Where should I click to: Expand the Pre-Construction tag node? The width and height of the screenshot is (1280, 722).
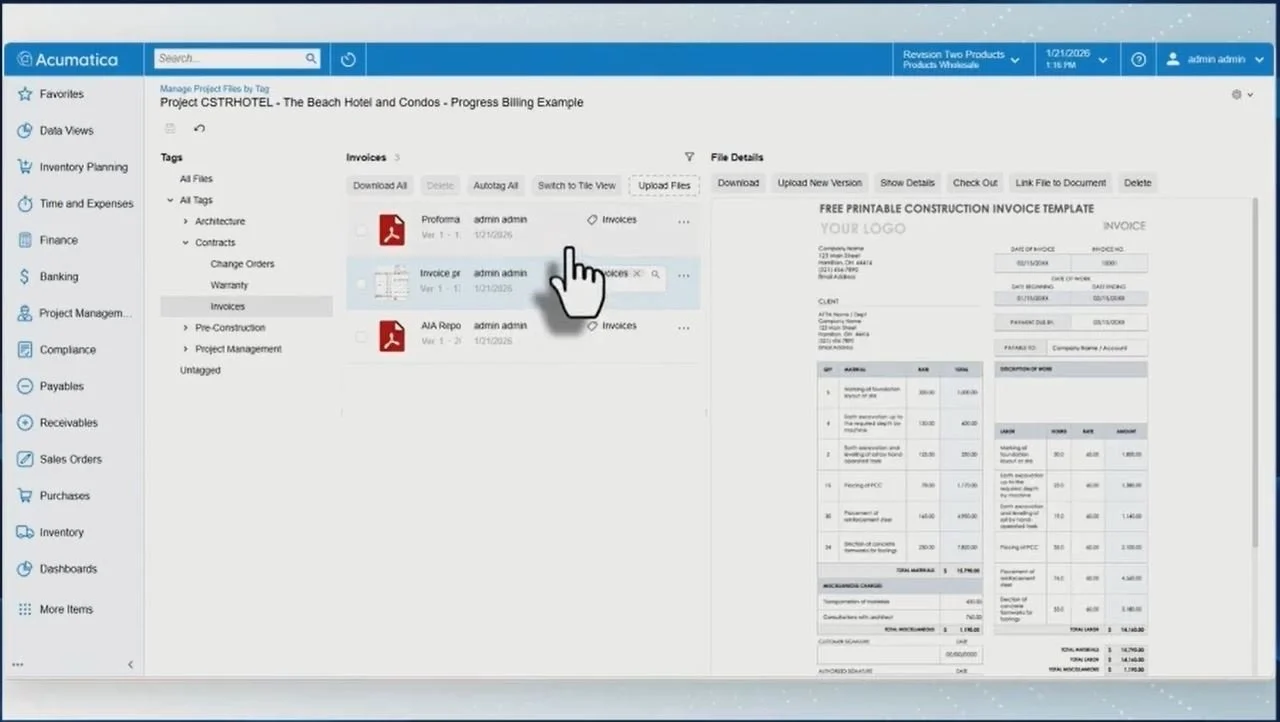[x=184, y=327]
